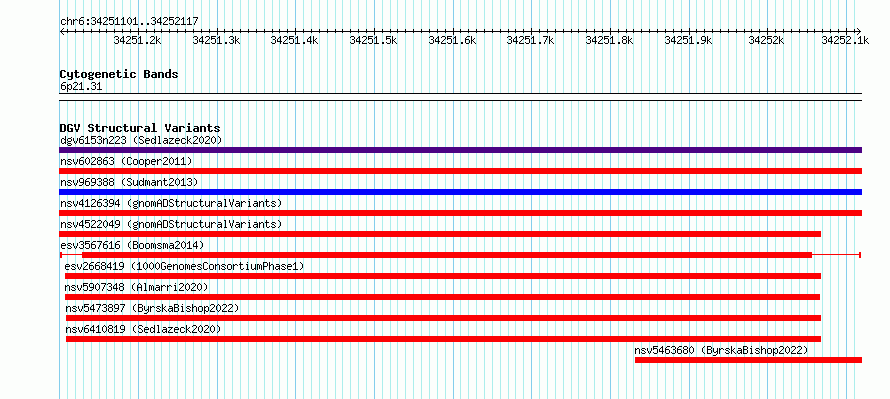
Task: Click the red nsv602863 variant bar
Action: (460, 171)
